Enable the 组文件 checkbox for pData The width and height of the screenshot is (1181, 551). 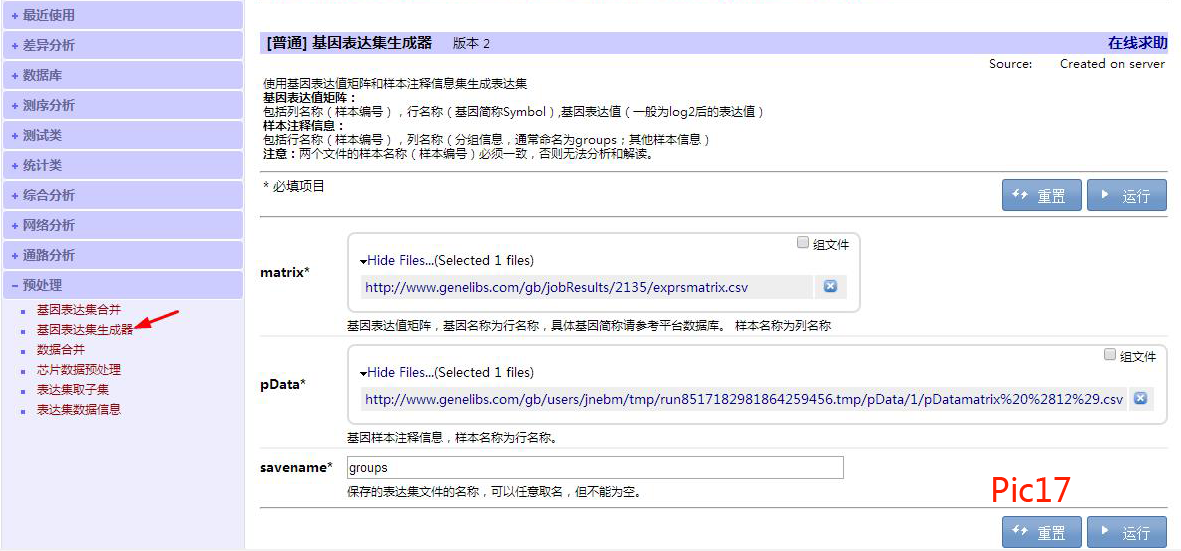(1110, 355)
